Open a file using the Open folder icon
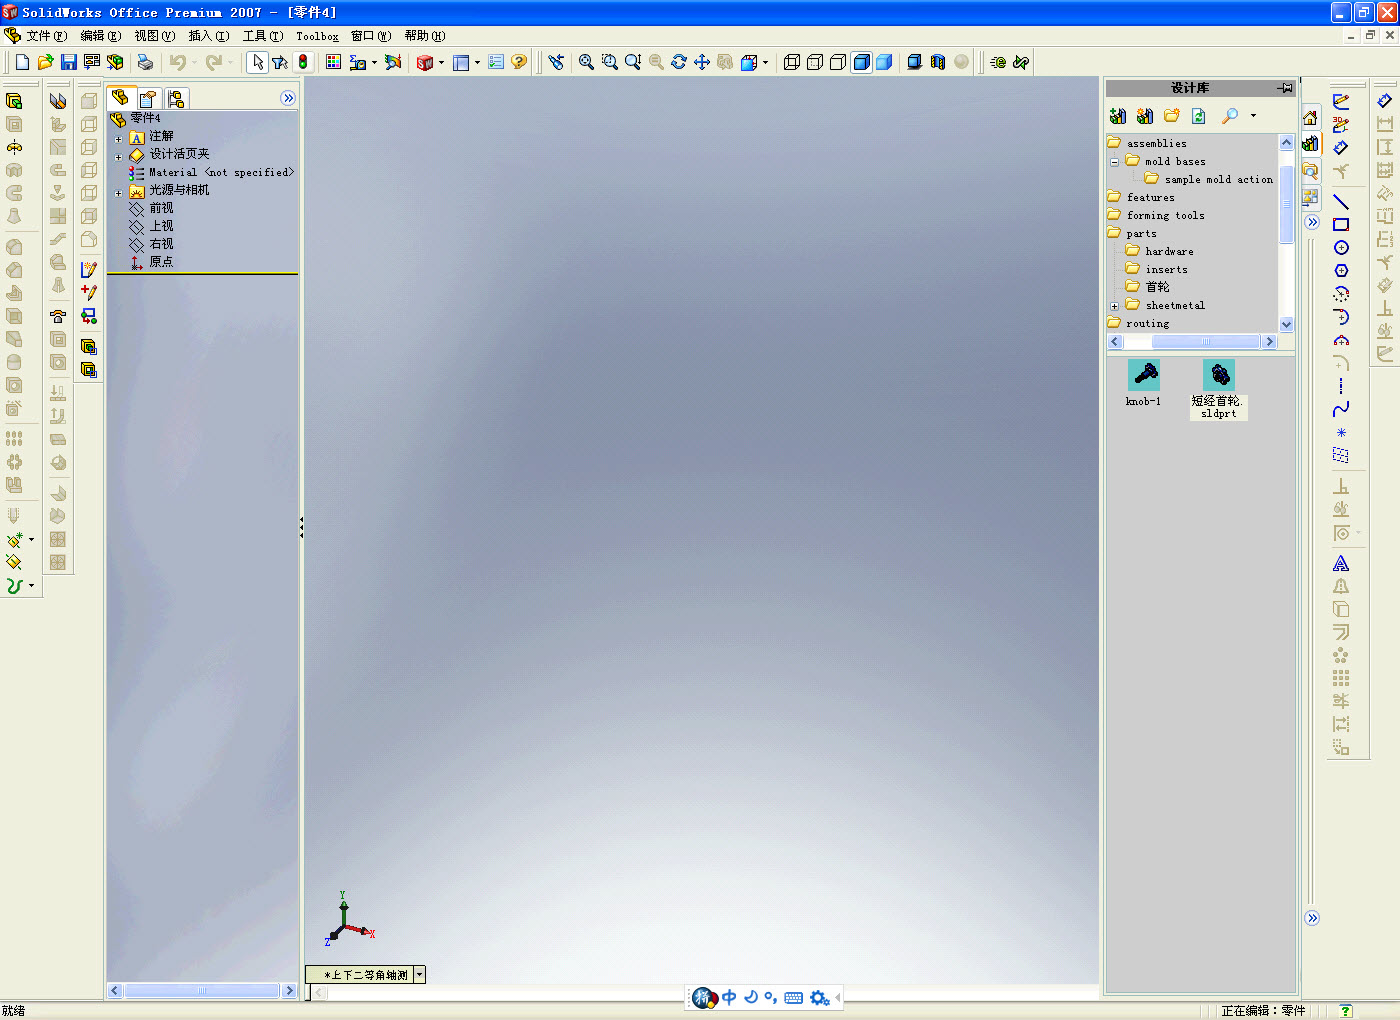The image size is (1400, 1020). tap(45, 62)
